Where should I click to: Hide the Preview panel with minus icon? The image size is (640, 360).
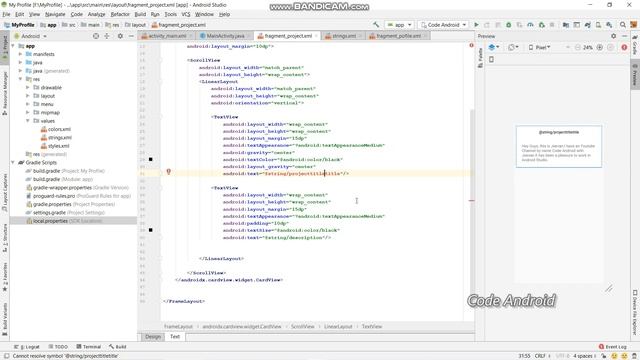(x=624, y=36)
